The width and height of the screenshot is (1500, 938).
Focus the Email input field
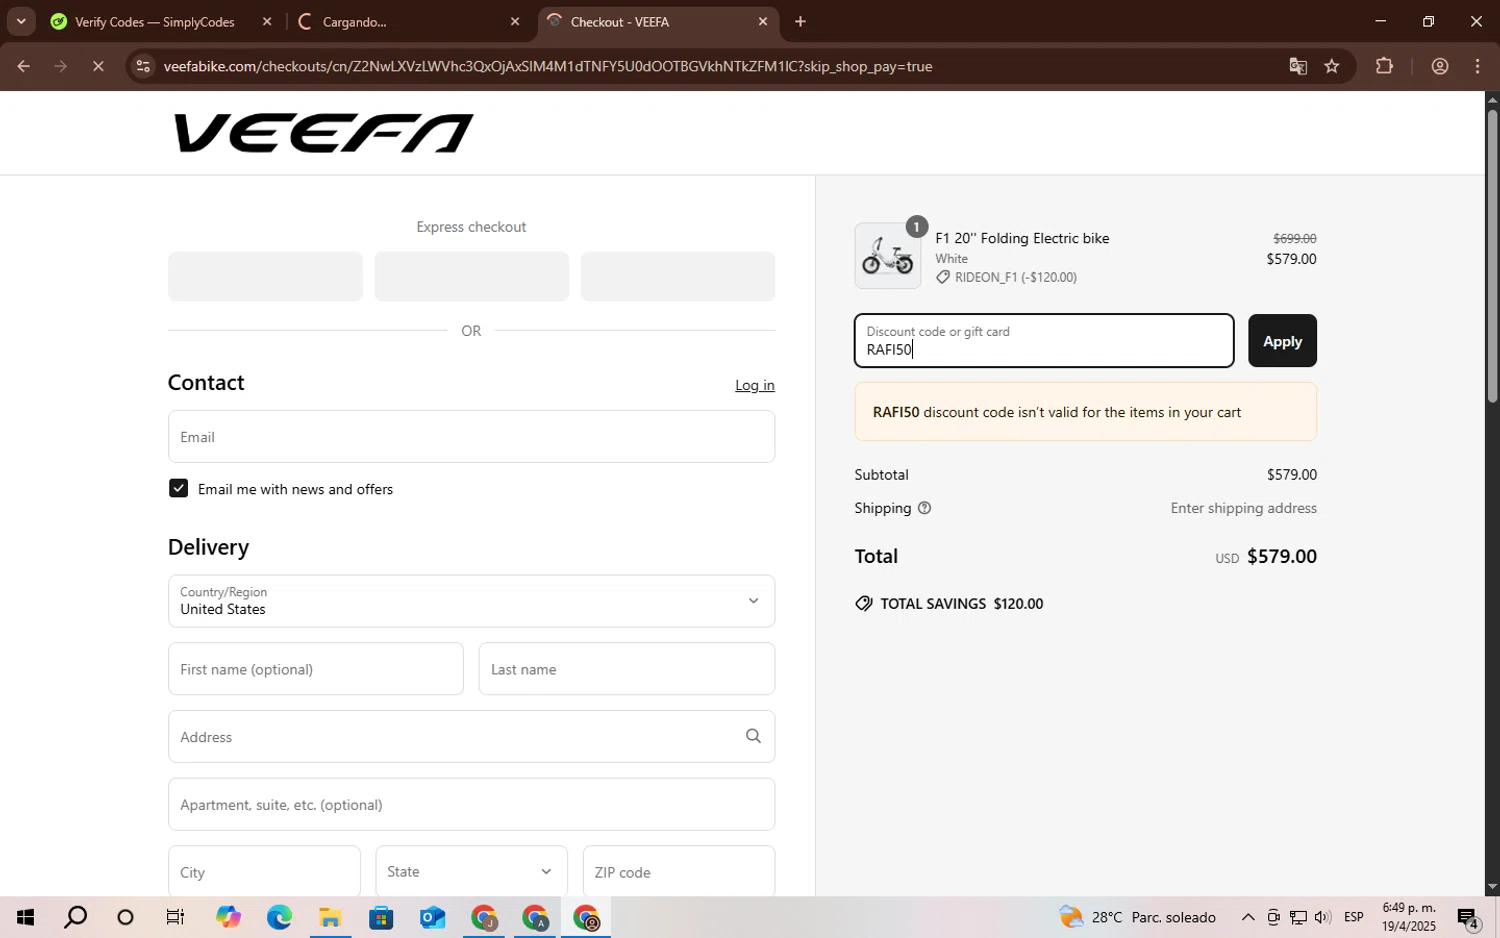pyautogui.click(x=471, y=437)
